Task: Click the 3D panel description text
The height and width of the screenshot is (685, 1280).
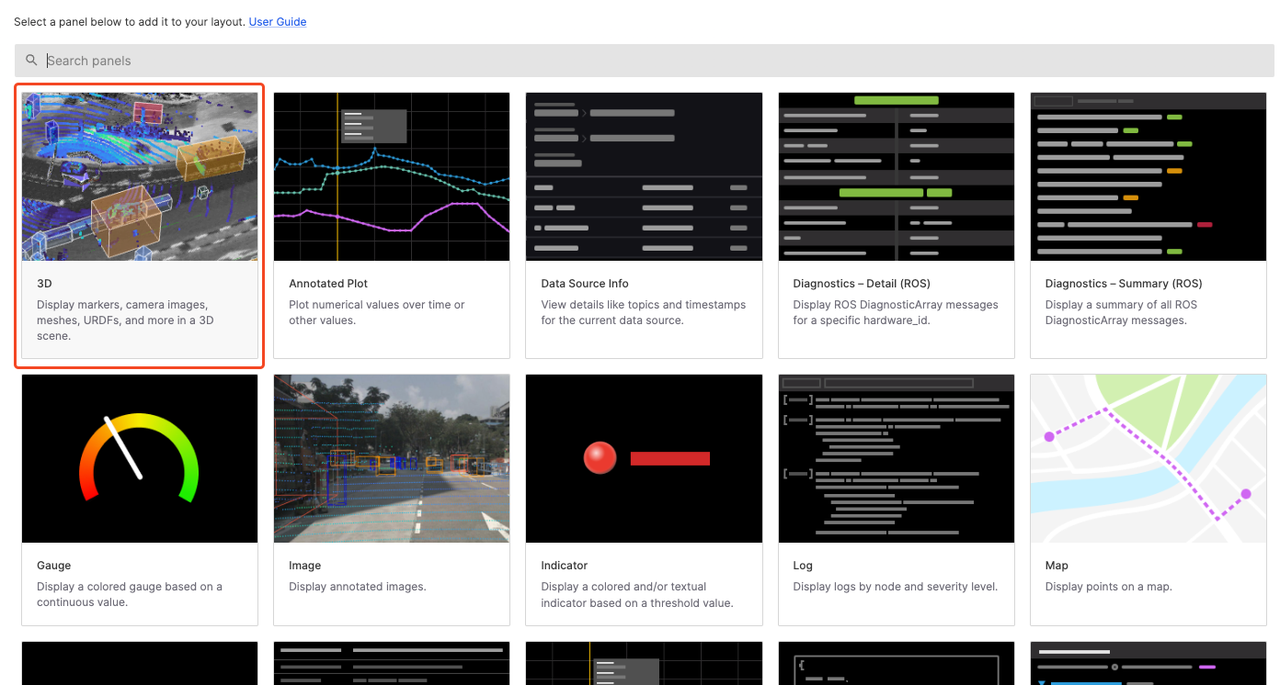Action: coord(125,321)
